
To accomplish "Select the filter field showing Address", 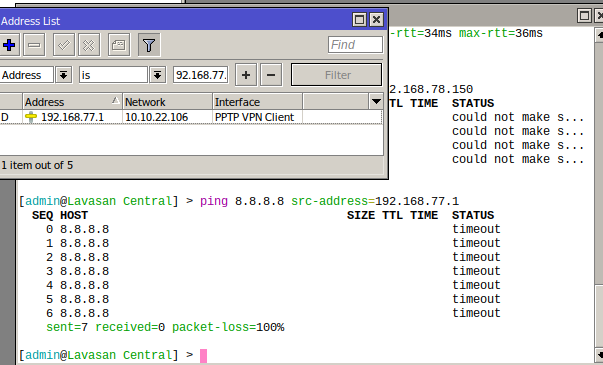I will pos(27,75).
